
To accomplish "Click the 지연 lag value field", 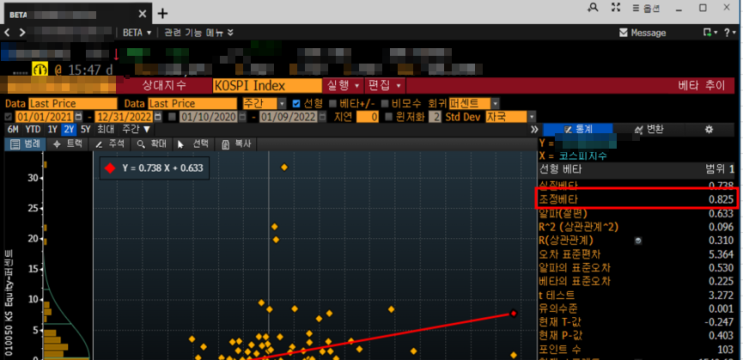I will tap(367, 117).
